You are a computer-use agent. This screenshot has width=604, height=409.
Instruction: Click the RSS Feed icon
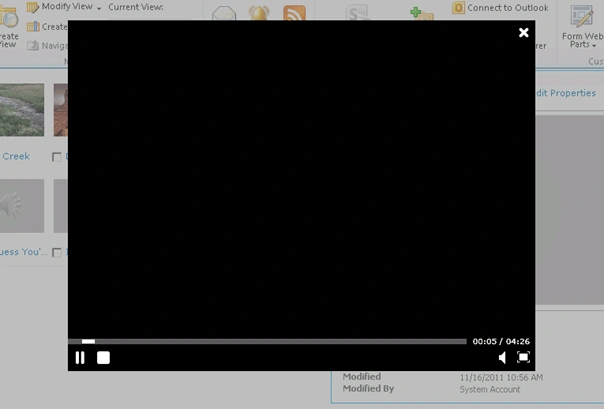294,13
